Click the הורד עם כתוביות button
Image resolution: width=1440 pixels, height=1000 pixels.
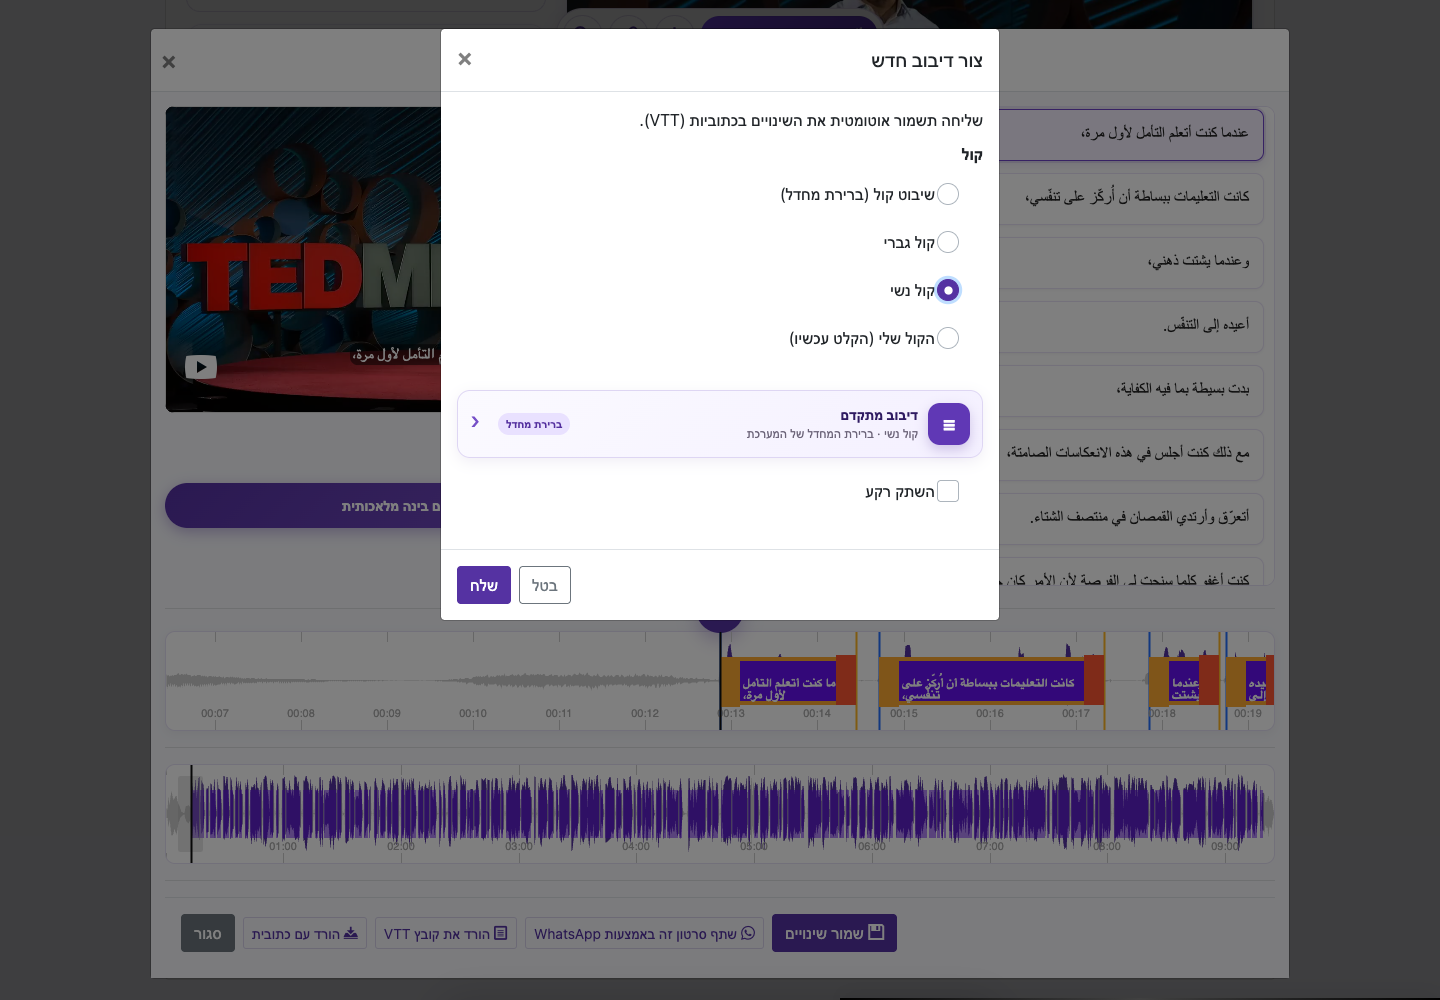[305, 933]
